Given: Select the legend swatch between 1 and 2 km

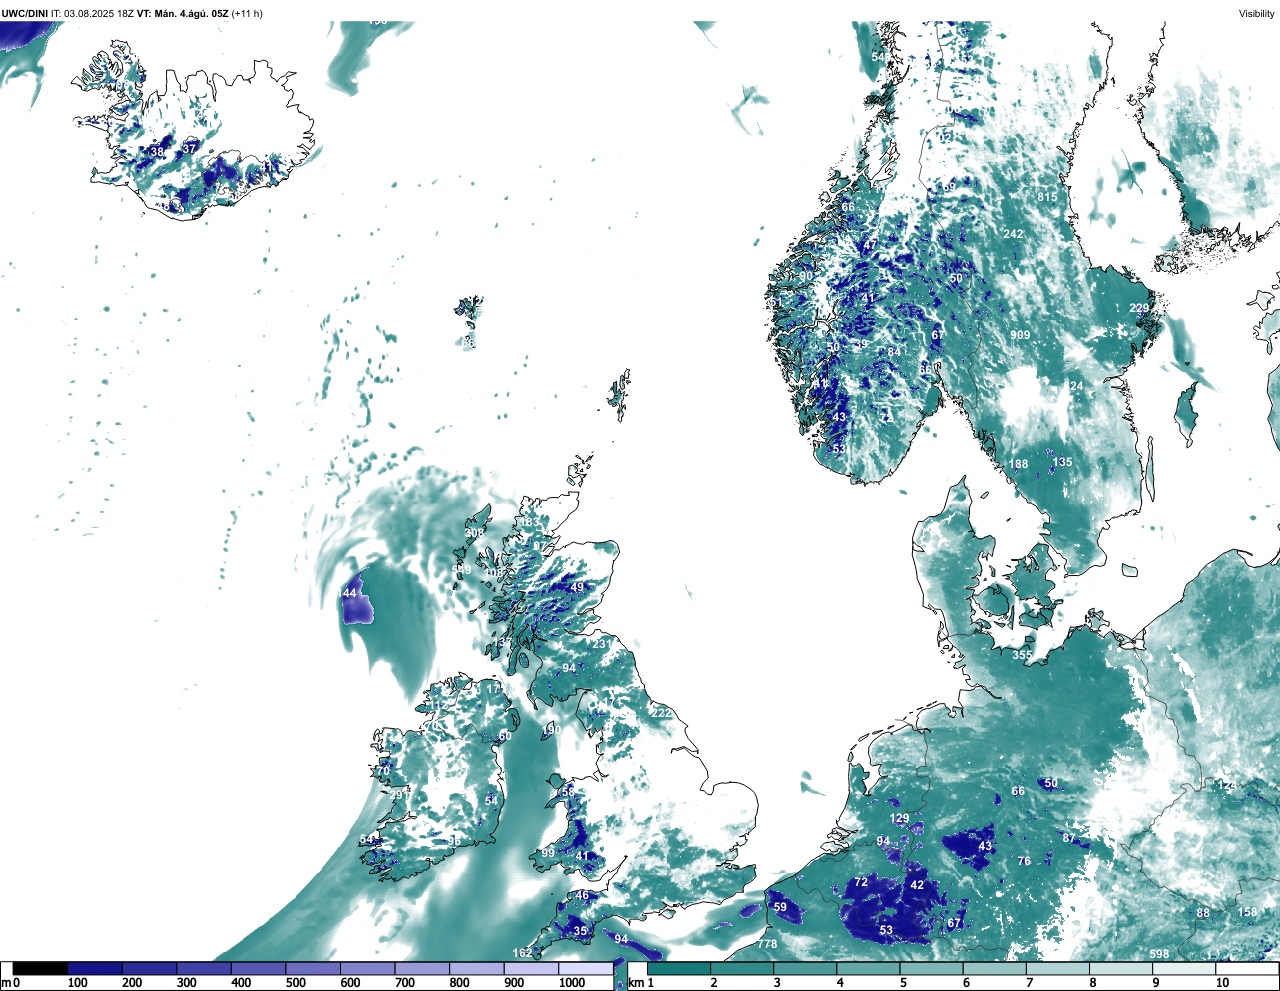Looking at the screenshot, I should click(x=679, y=969).
